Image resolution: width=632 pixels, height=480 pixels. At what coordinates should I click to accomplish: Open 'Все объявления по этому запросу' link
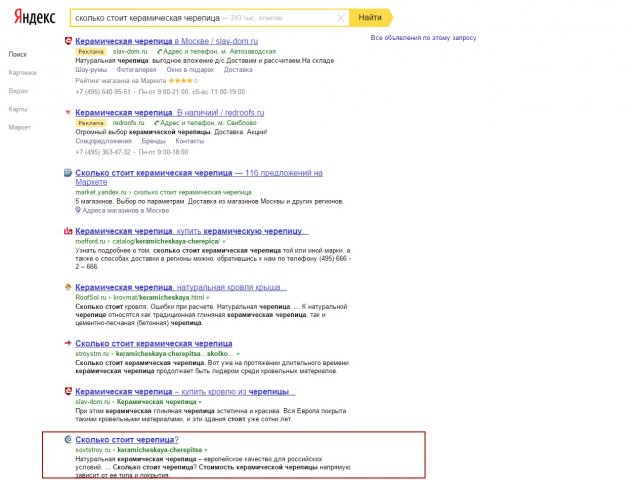tap(423, 37)
